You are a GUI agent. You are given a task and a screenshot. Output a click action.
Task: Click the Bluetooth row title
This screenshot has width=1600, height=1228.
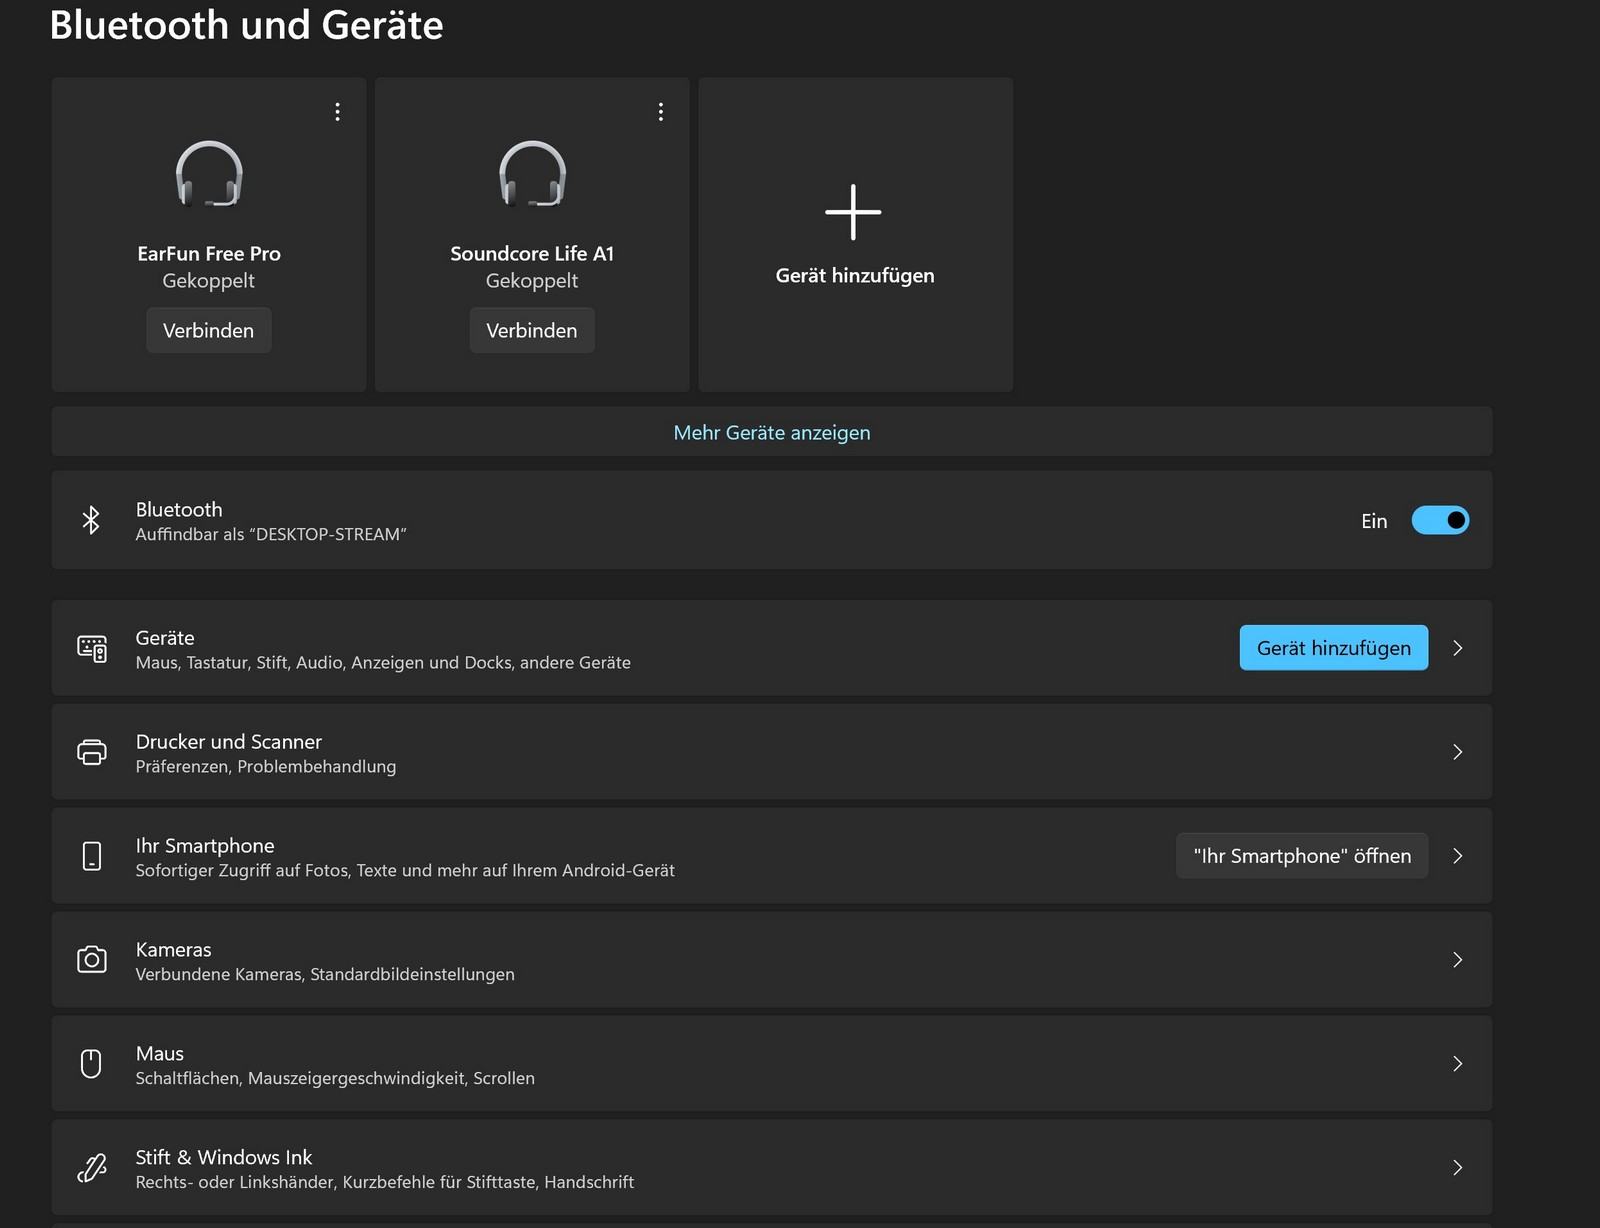click(179, 510)
